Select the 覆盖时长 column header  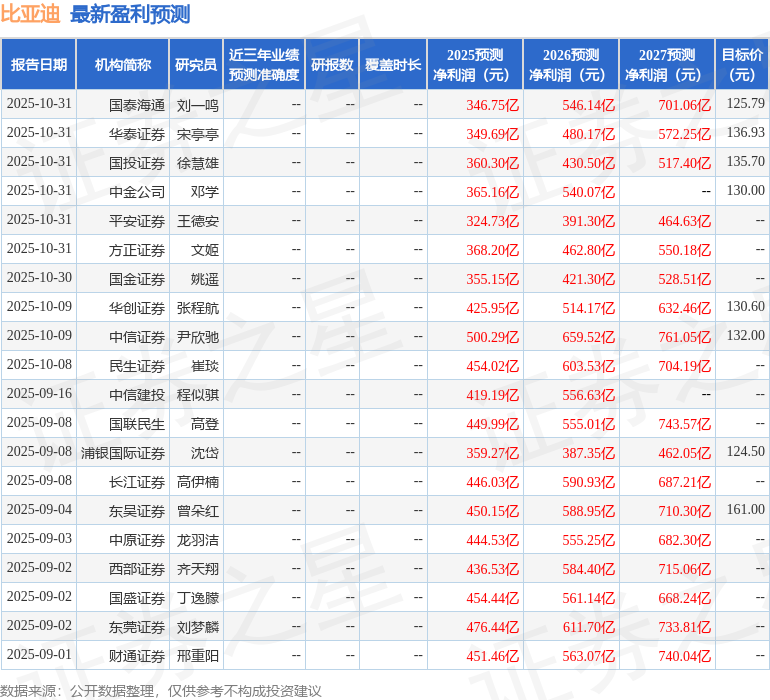coord(393,64)
